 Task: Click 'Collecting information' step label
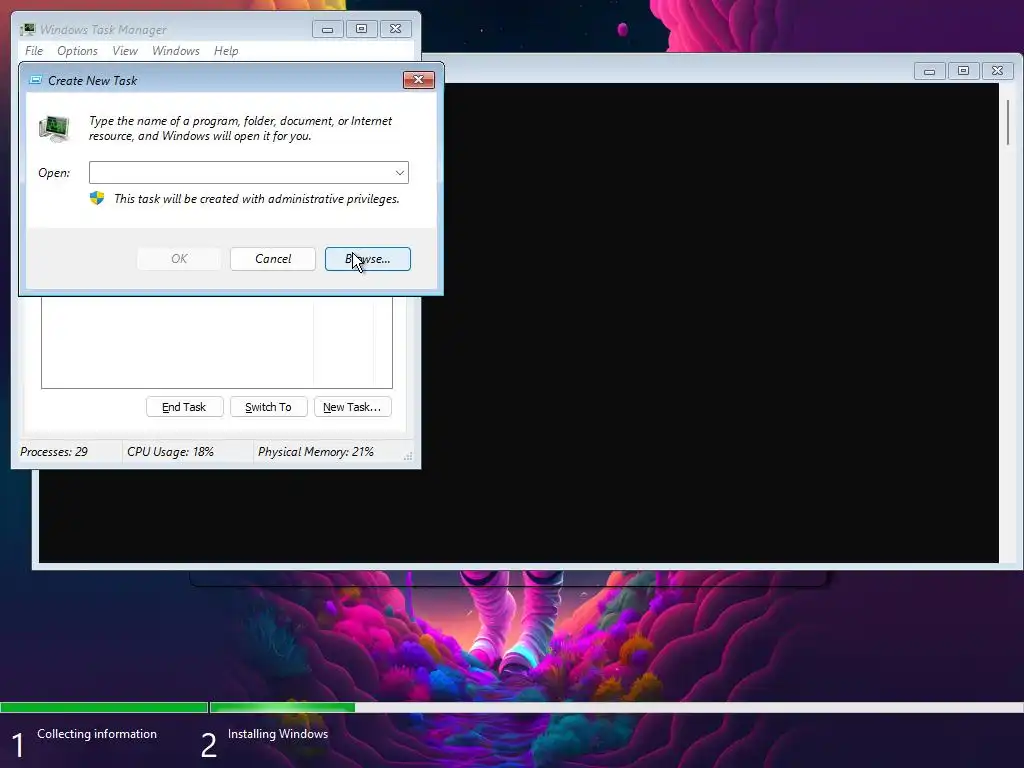tap(97, 734)
